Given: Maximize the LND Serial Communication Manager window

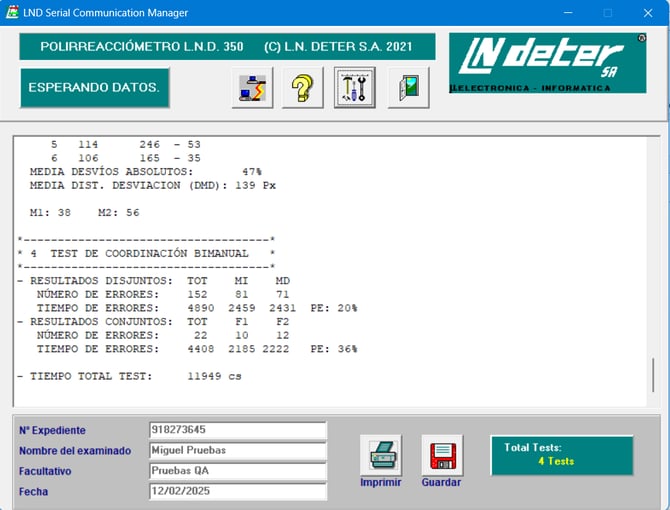Looking at the screenshot, I should click(607, 13).
